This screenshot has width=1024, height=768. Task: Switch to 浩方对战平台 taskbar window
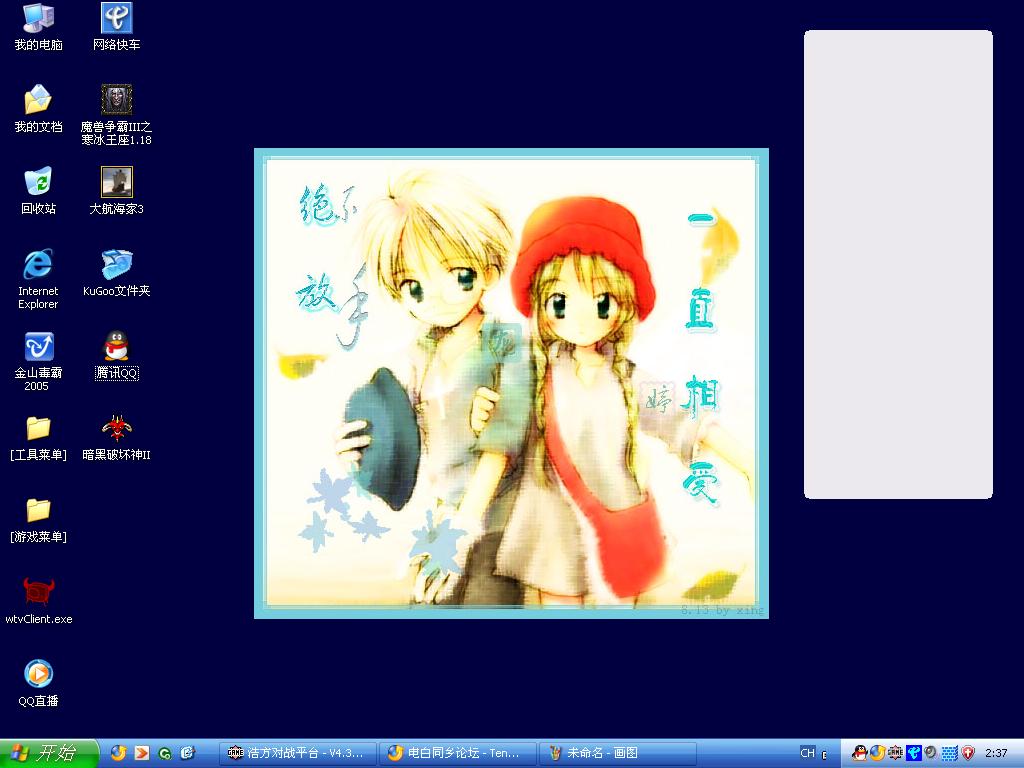(298, 753)
